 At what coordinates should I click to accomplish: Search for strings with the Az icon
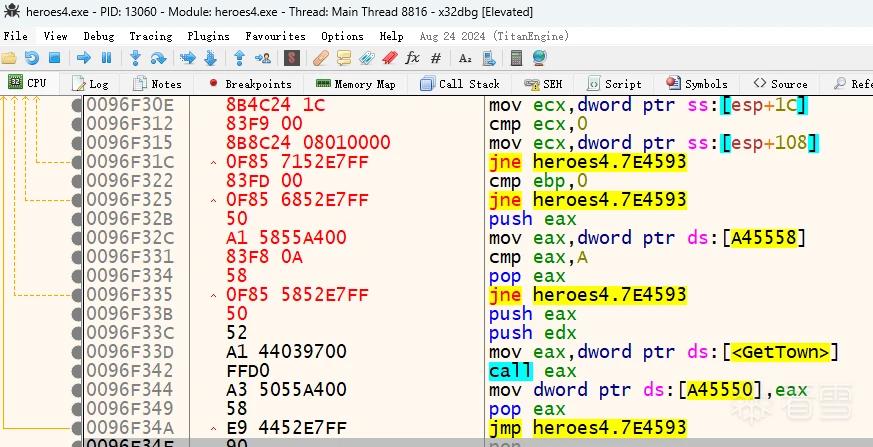[x=465, y=58]
